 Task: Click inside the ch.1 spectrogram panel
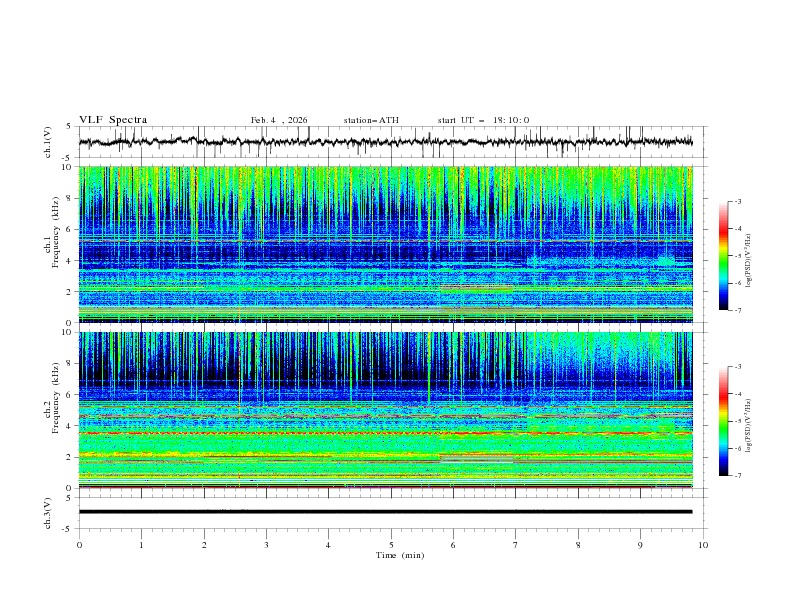pos(385,244)
